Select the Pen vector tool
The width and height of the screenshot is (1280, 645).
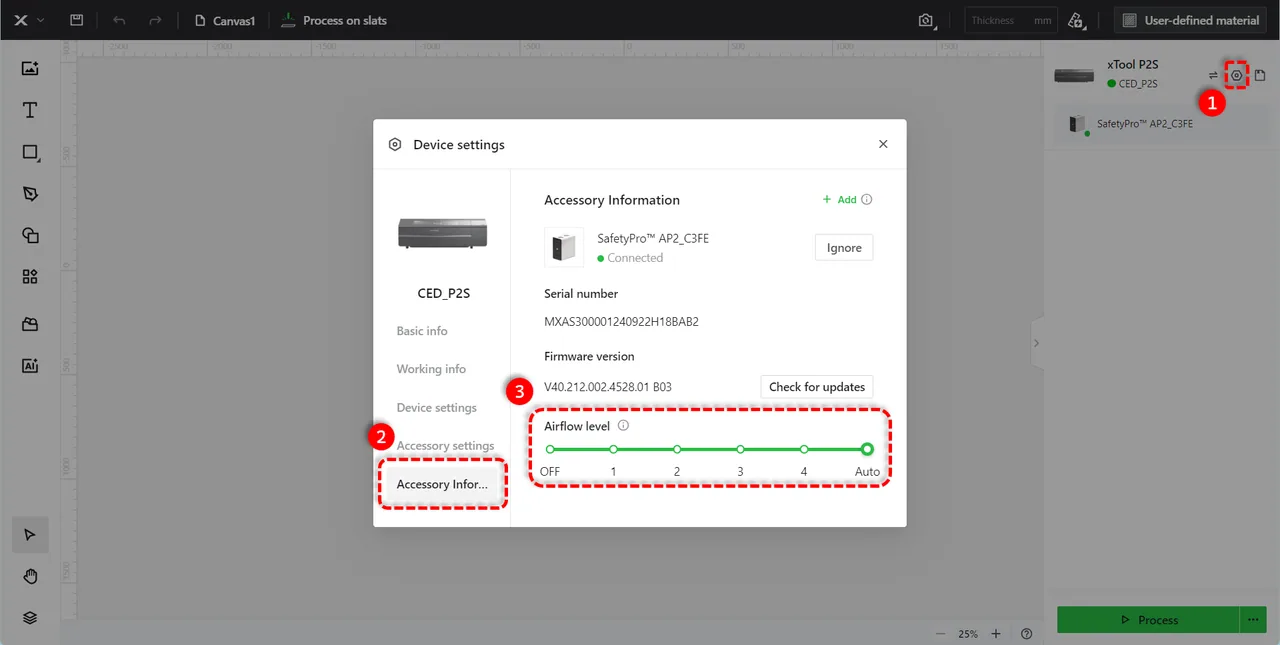30,193
